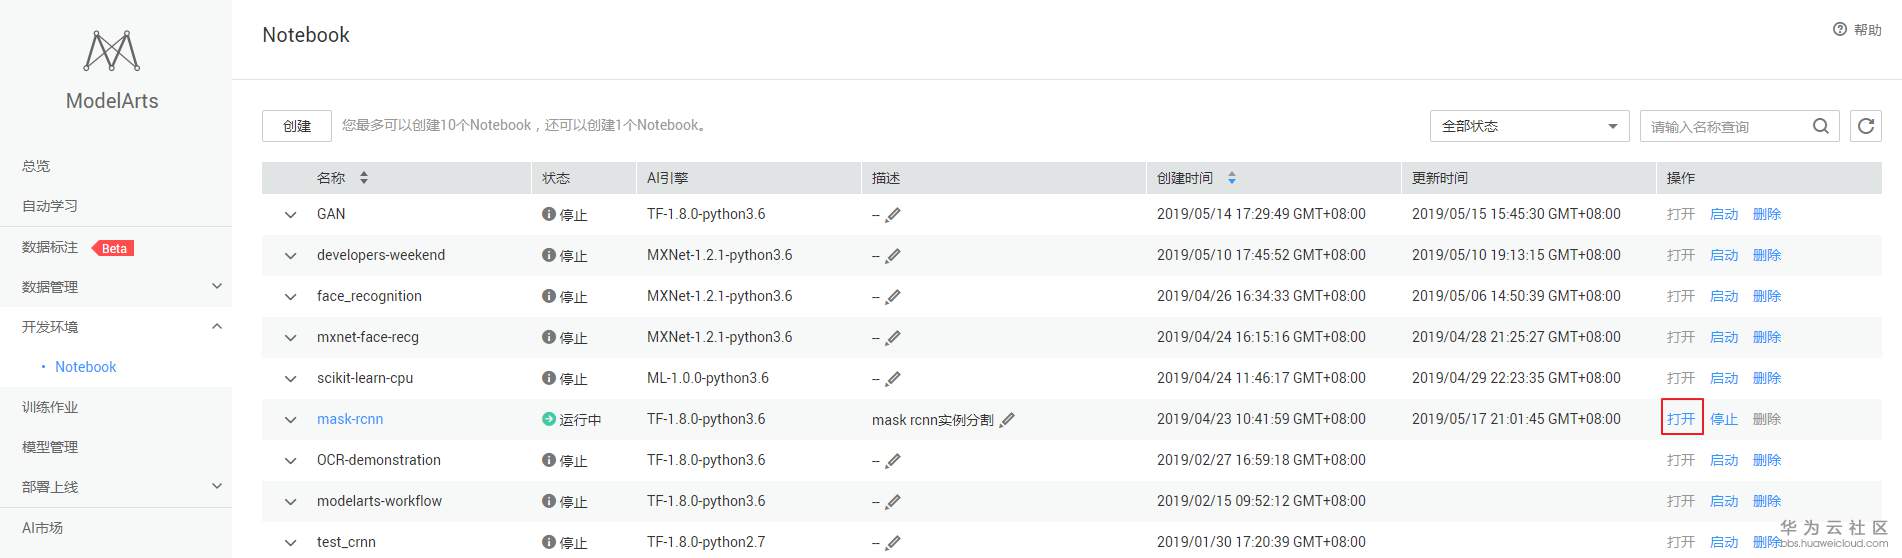Screen dimensions: 1902x558
Task: Sort by name column arrows
Action: coord(364,178)
